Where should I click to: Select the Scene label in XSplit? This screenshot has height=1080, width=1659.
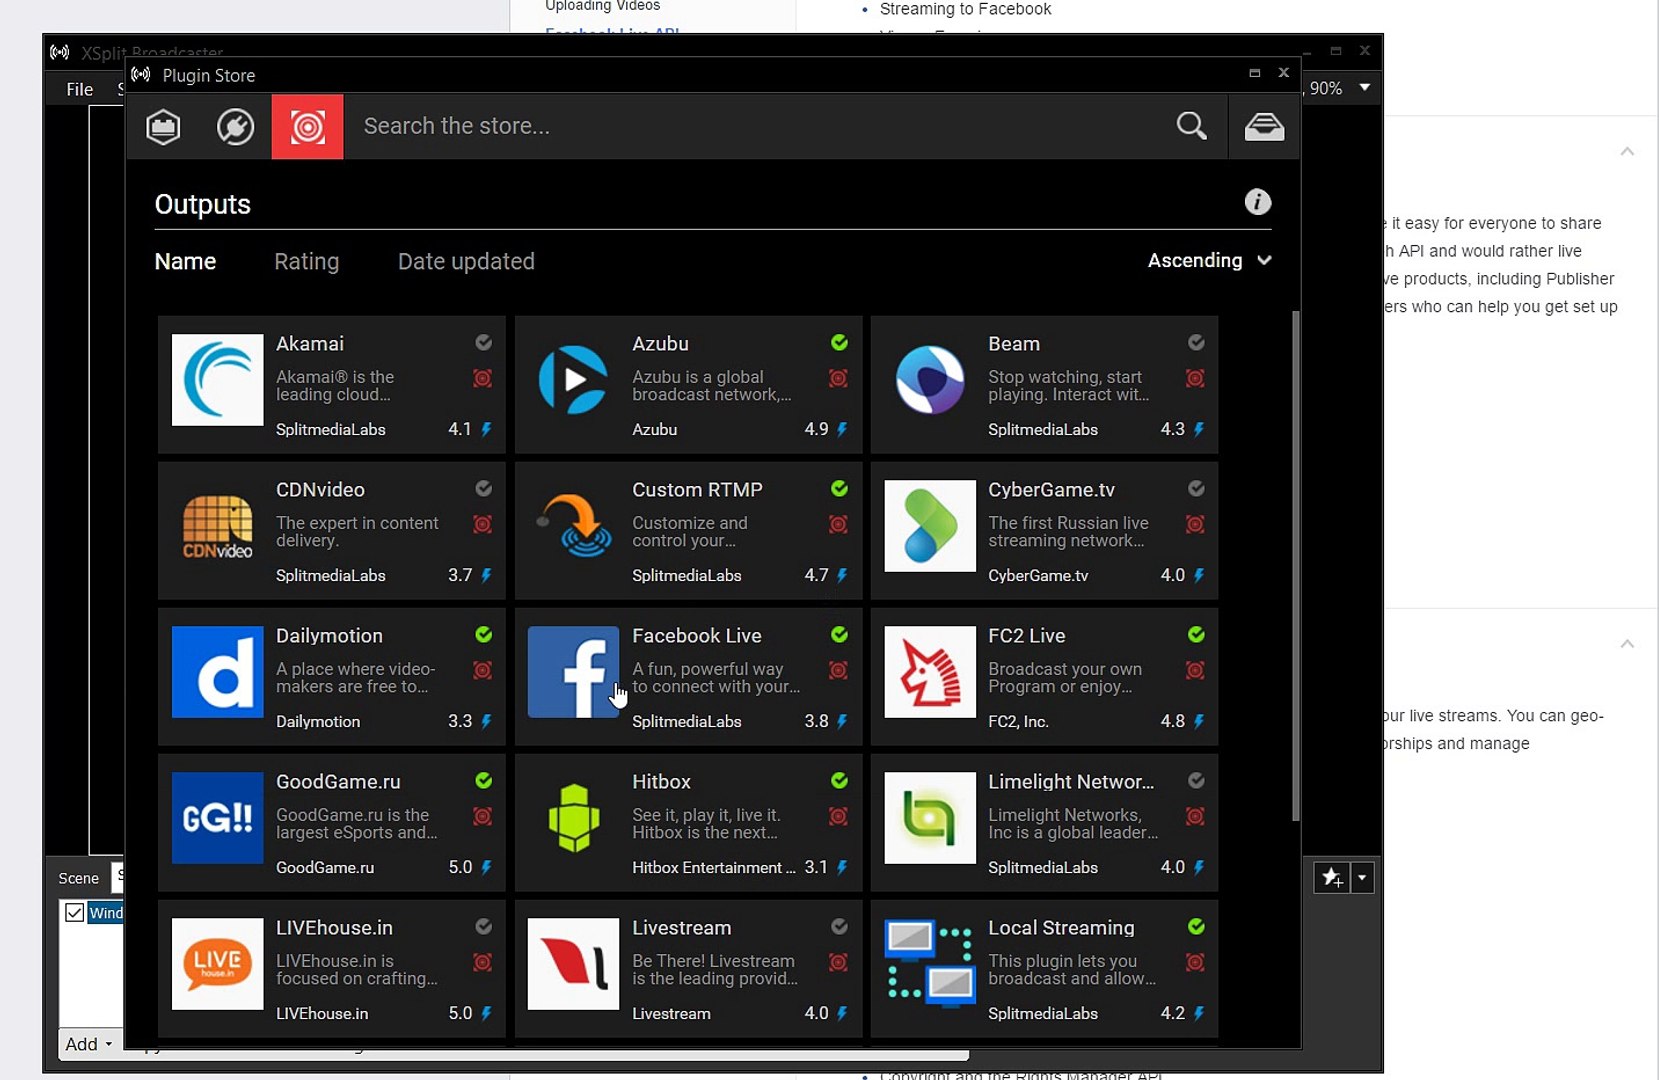tap(78, 878)
